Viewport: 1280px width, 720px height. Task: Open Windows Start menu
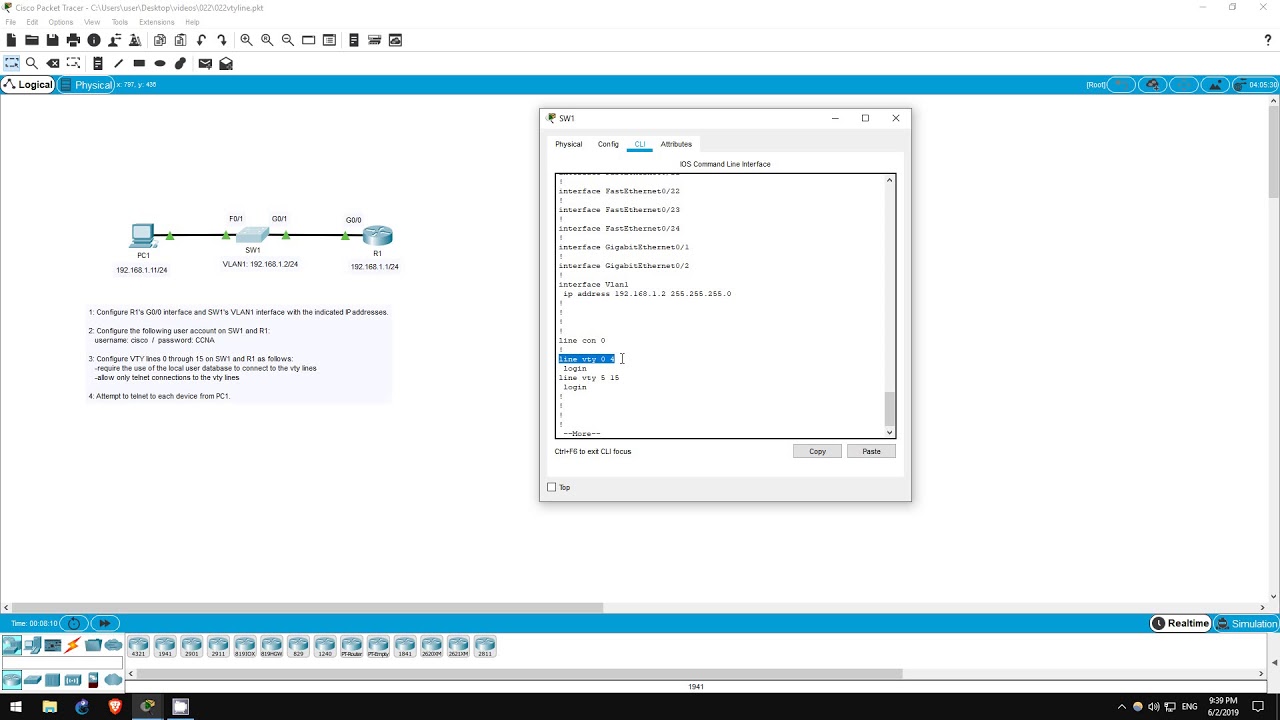(16, 706)
